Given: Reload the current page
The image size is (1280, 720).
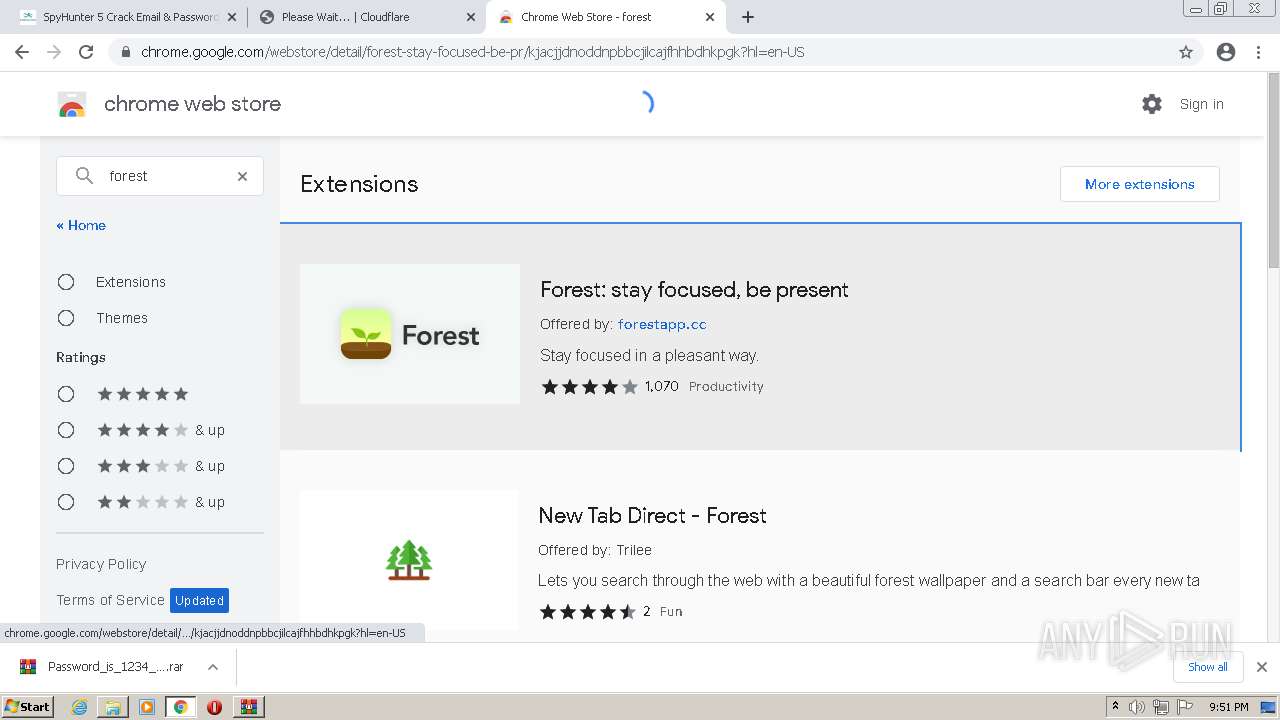Looking at the screenshot, I should [x=86, y=52].
